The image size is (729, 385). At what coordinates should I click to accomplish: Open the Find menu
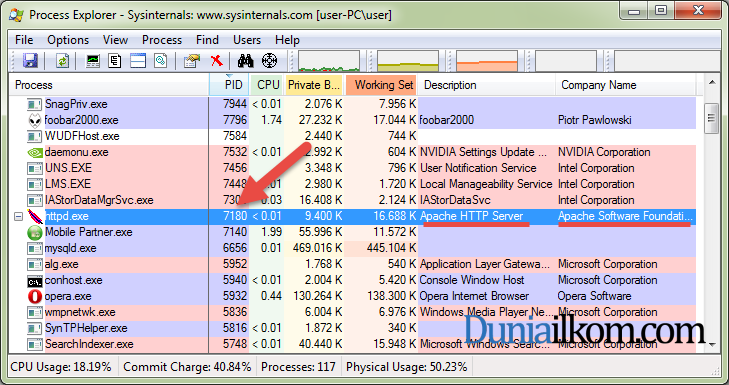point(207,40)
